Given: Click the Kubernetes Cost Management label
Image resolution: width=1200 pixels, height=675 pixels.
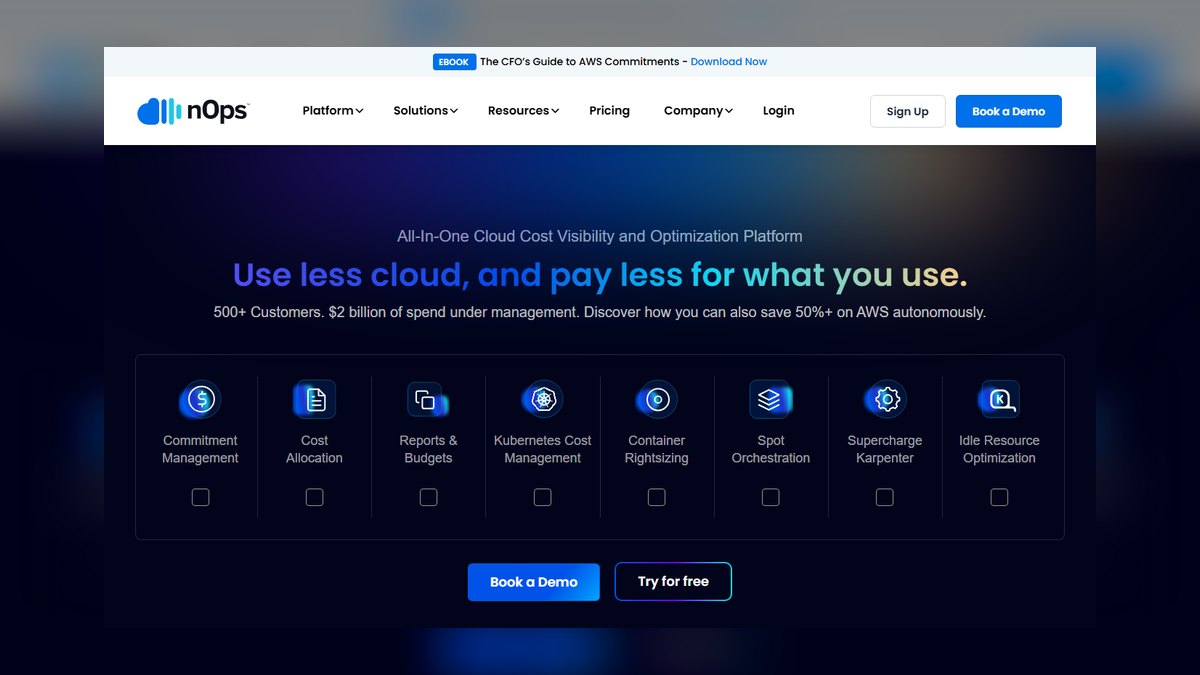Looking at the screenshot, I should click(x=542, y=449).
